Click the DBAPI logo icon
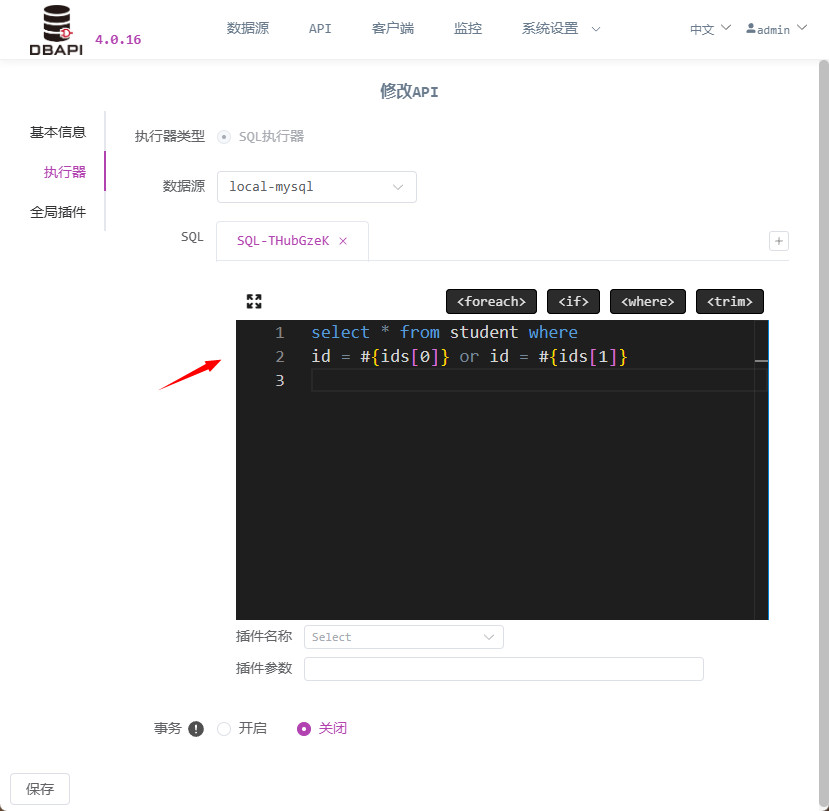The height and width of the screenshot is (811, 829). (x=56, y=30)
